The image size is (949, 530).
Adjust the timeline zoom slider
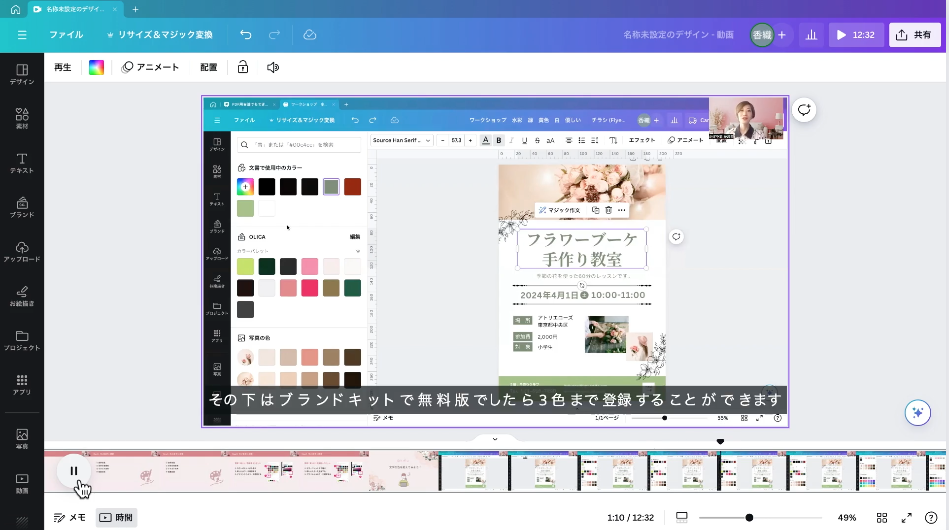point(749,517)
